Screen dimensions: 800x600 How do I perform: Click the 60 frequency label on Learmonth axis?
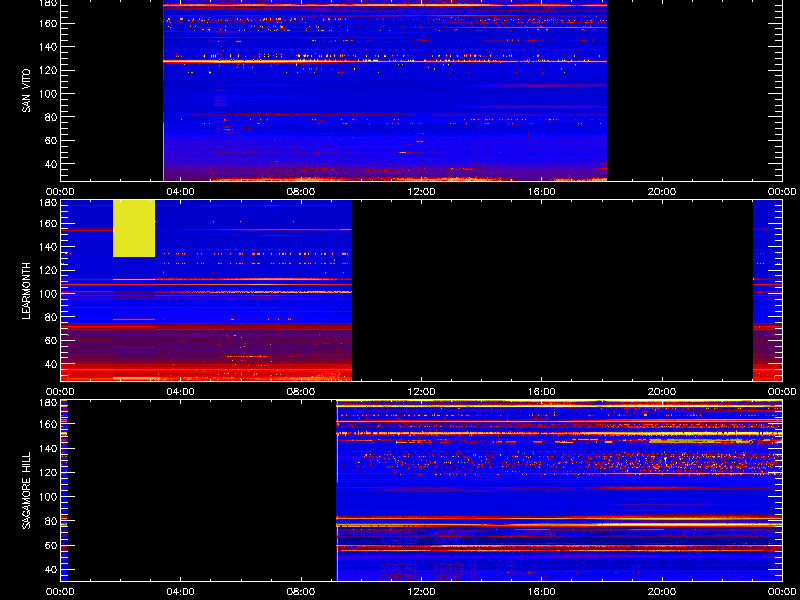[51, 340]
